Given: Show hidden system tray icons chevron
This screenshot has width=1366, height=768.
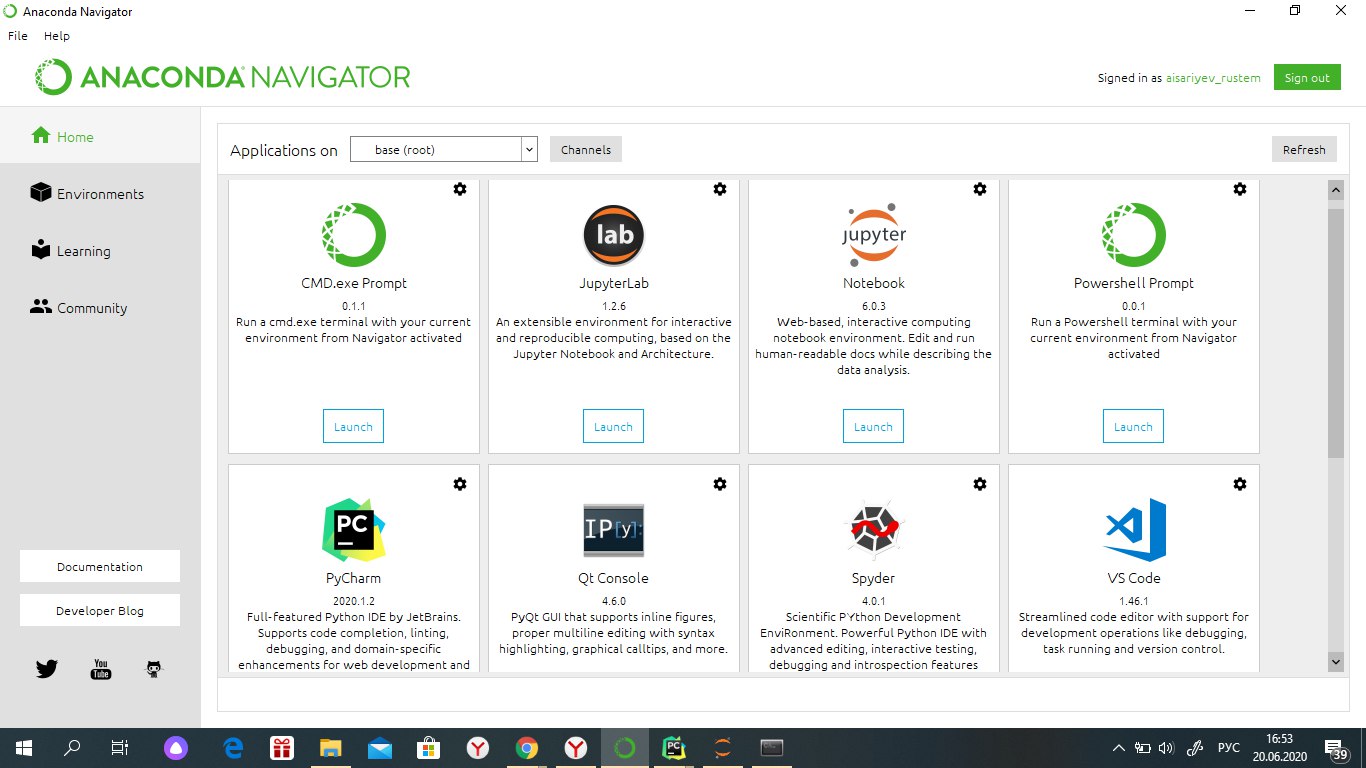Looking at the screenshot, I should click(x=1121, y=747).
